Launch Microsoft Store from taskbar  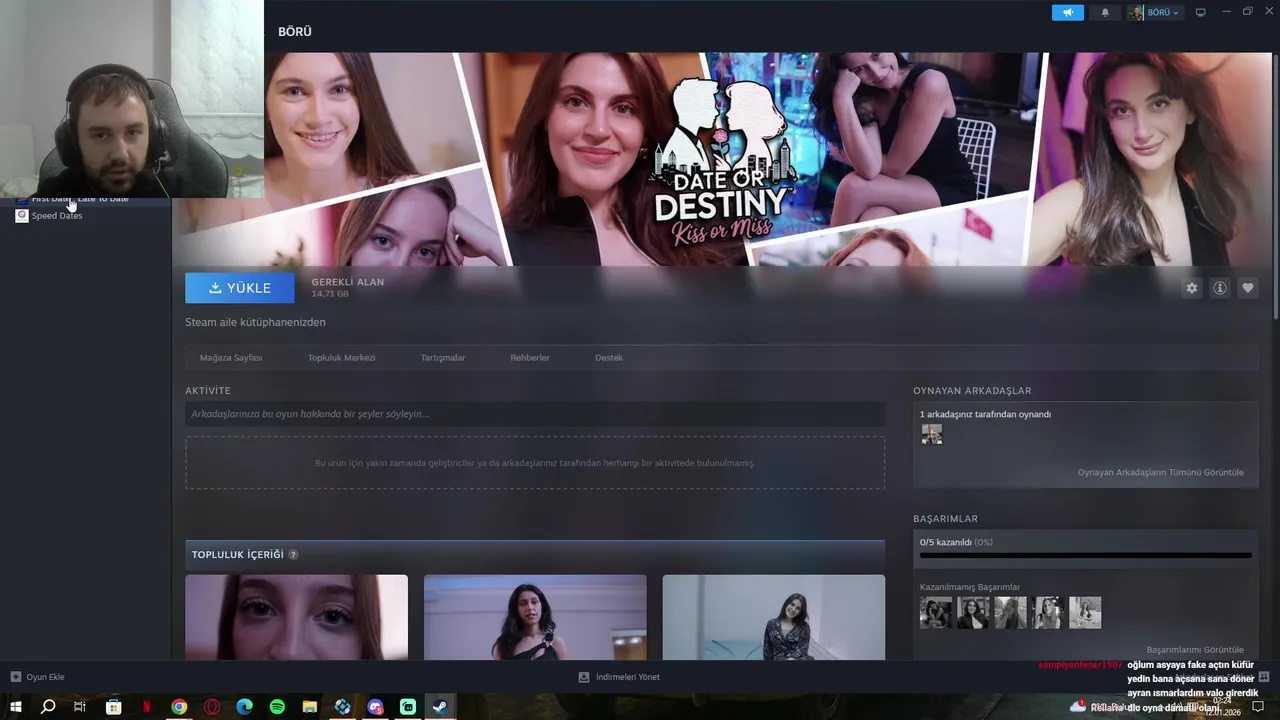click(x=114, y=707)
